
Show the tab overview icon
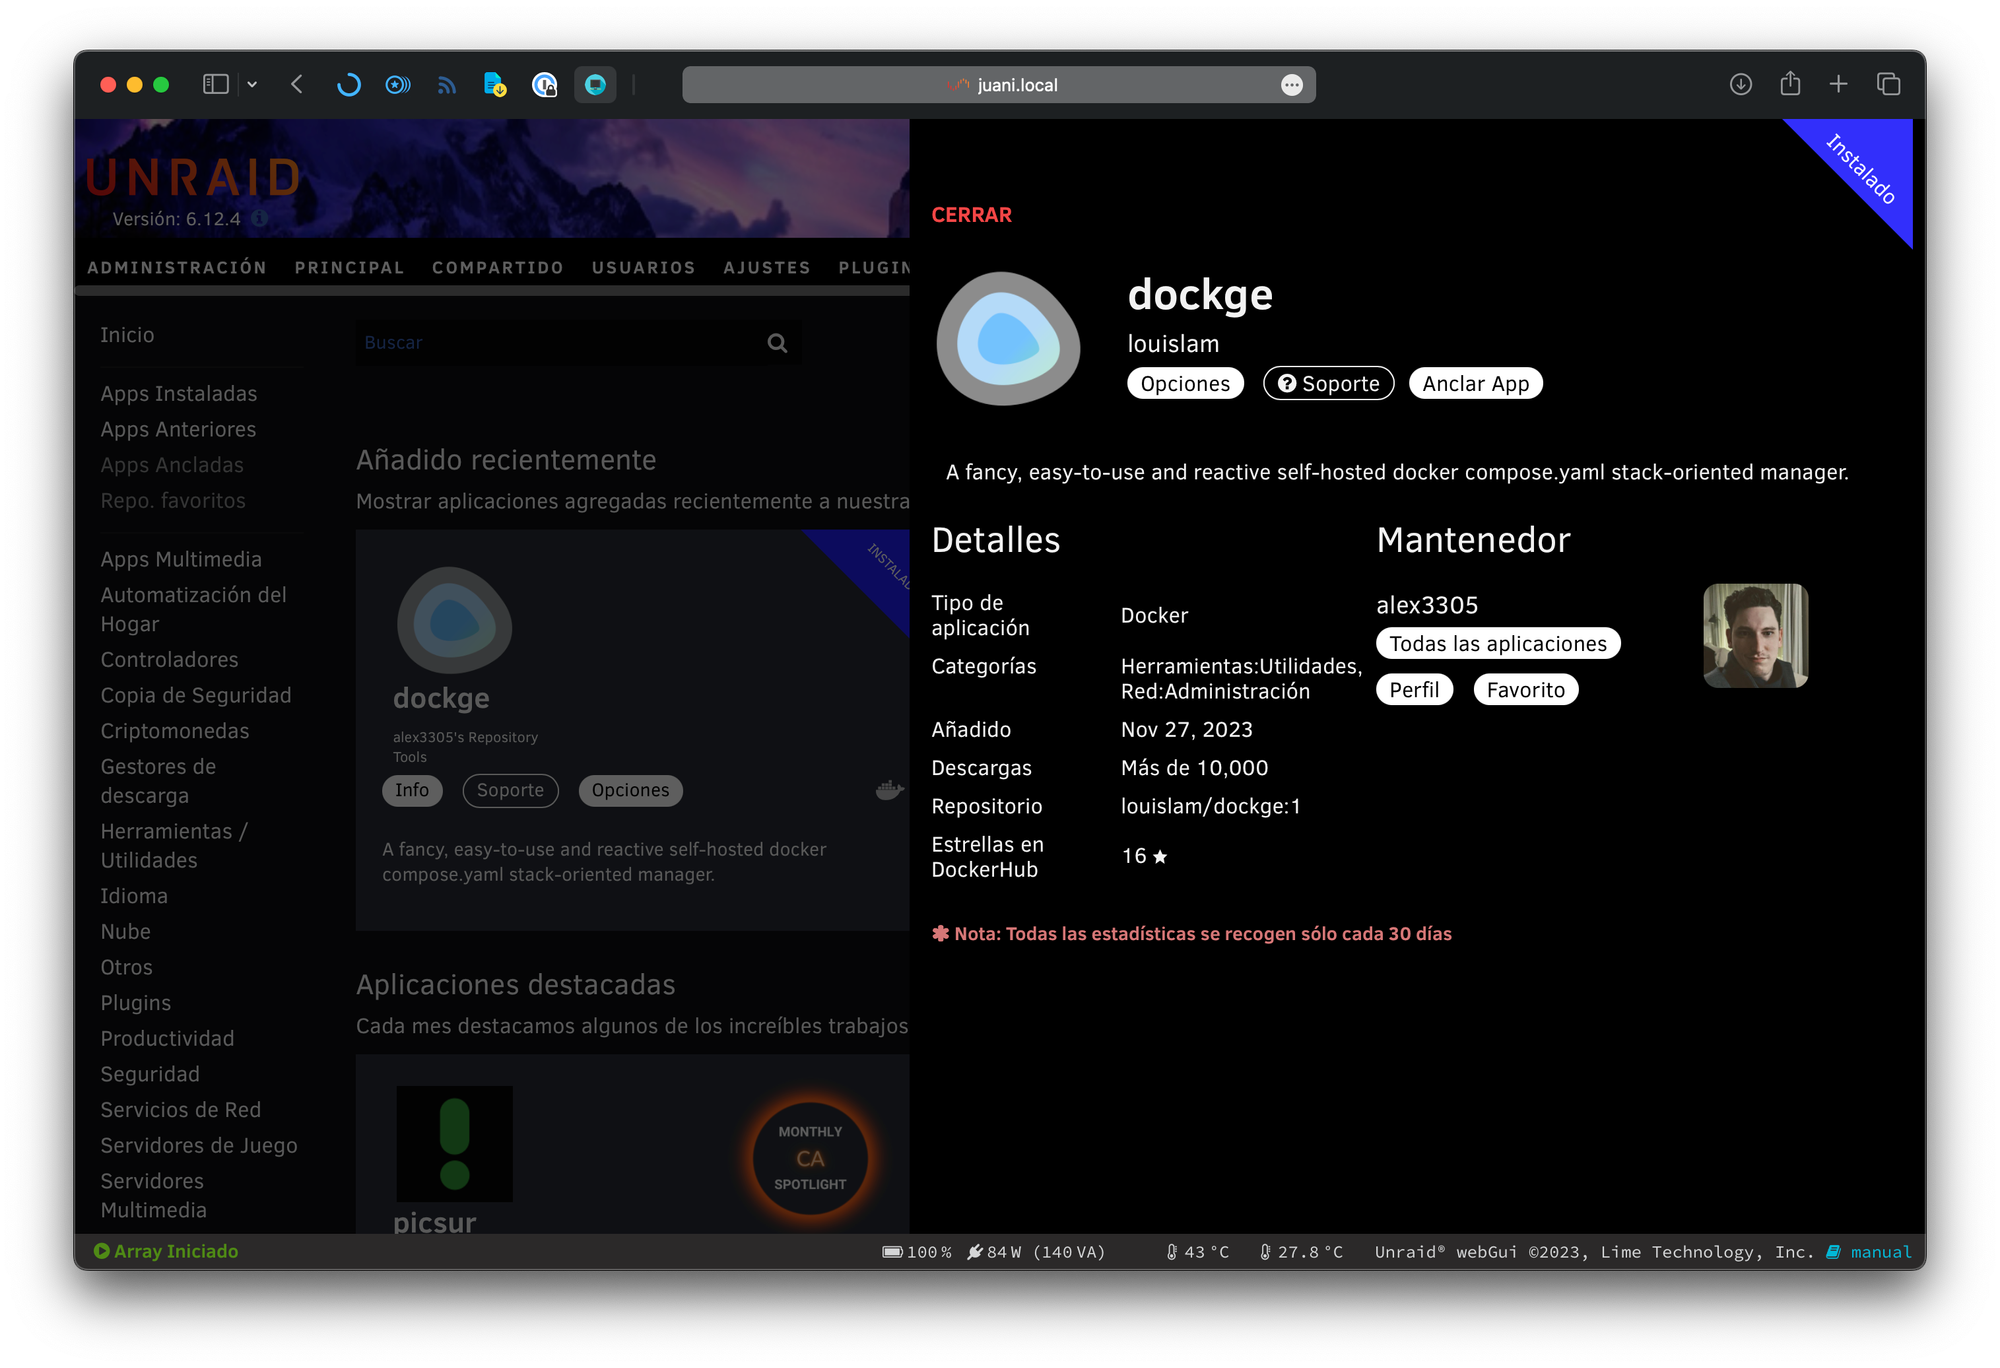click(1888, 84)
